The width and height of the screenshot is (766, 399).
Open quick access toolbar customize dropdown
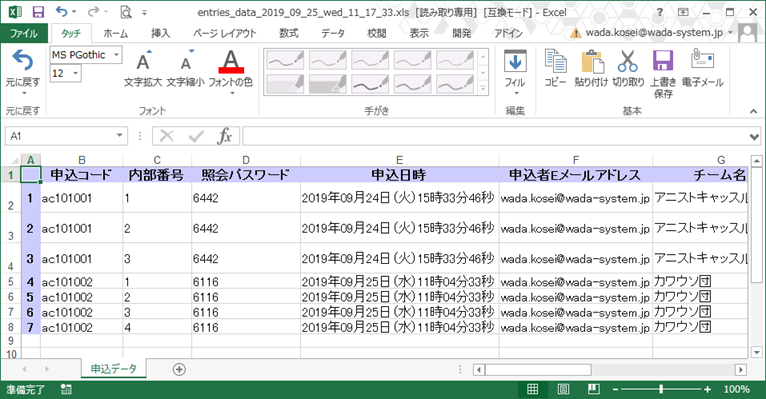point(144,13)
